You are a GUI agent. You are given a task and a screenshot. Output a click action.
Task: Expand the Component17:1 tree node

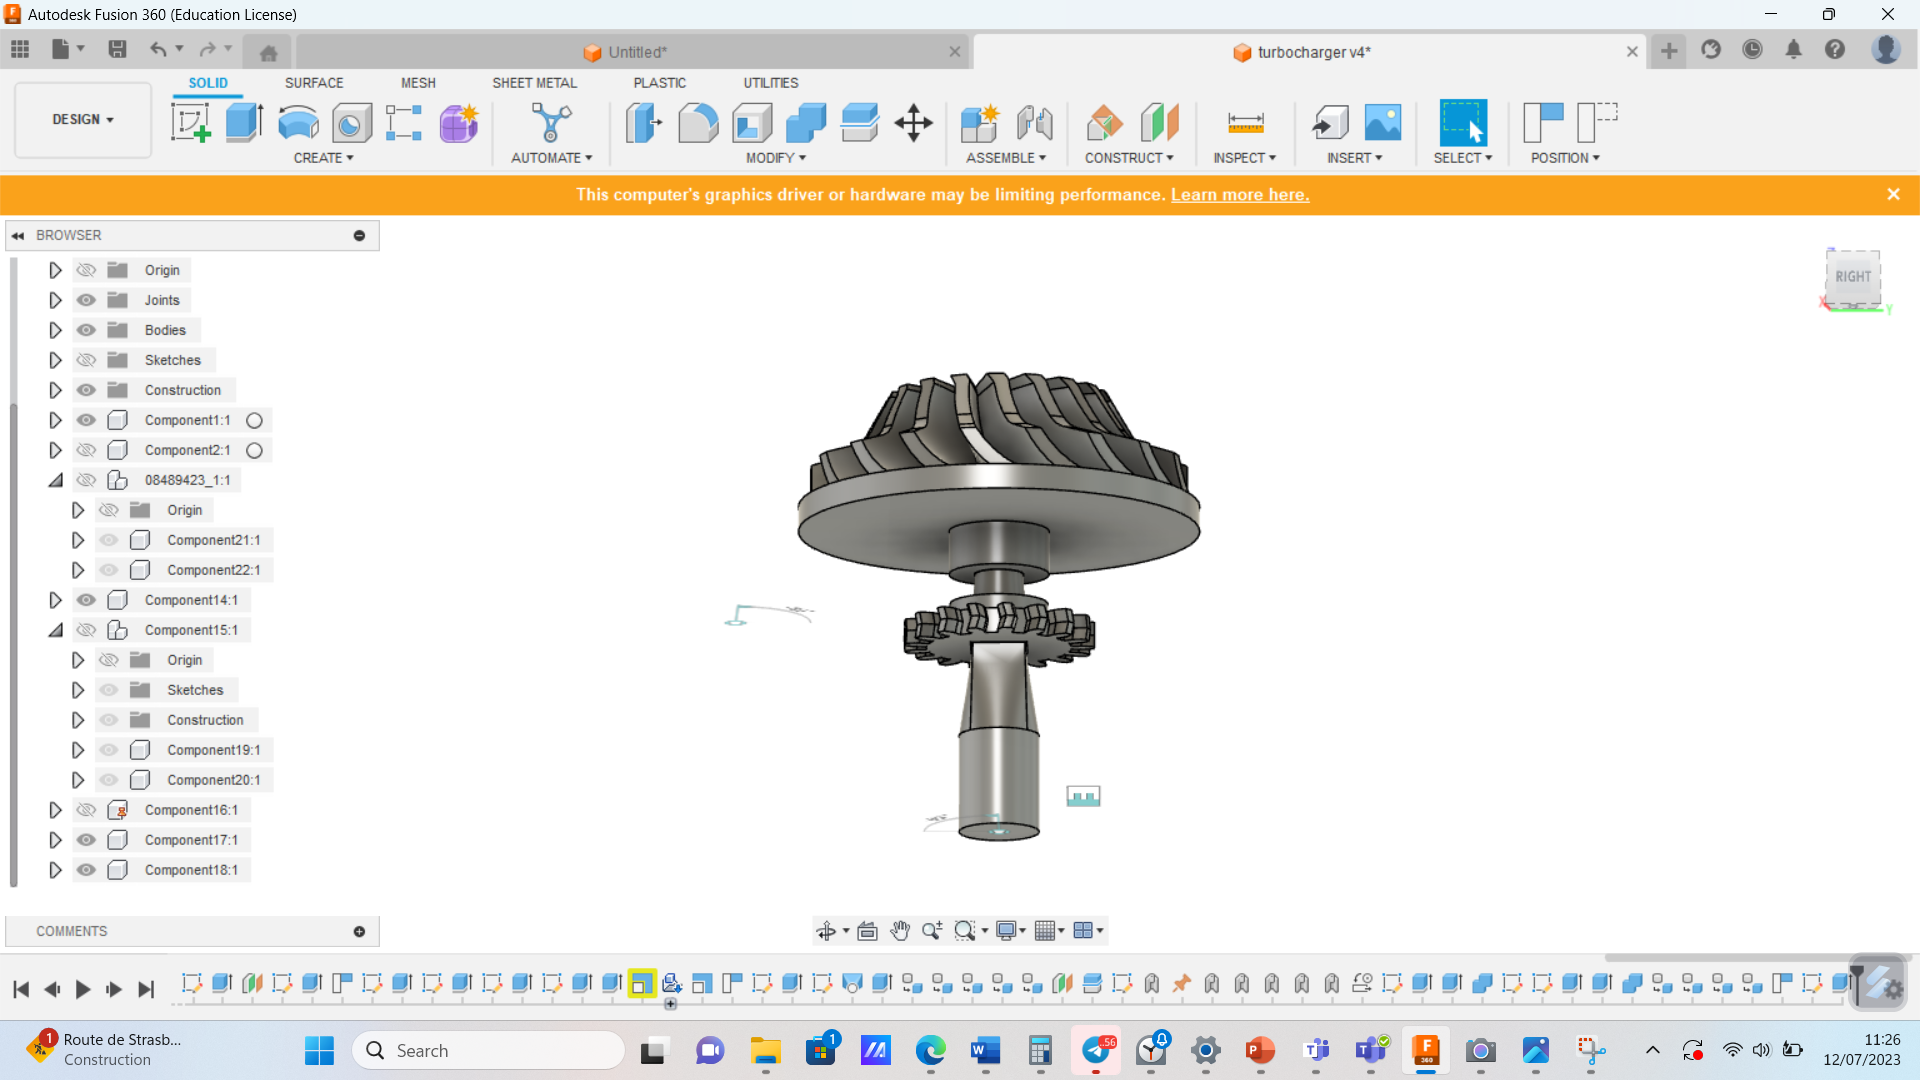[x=55, y=840]
